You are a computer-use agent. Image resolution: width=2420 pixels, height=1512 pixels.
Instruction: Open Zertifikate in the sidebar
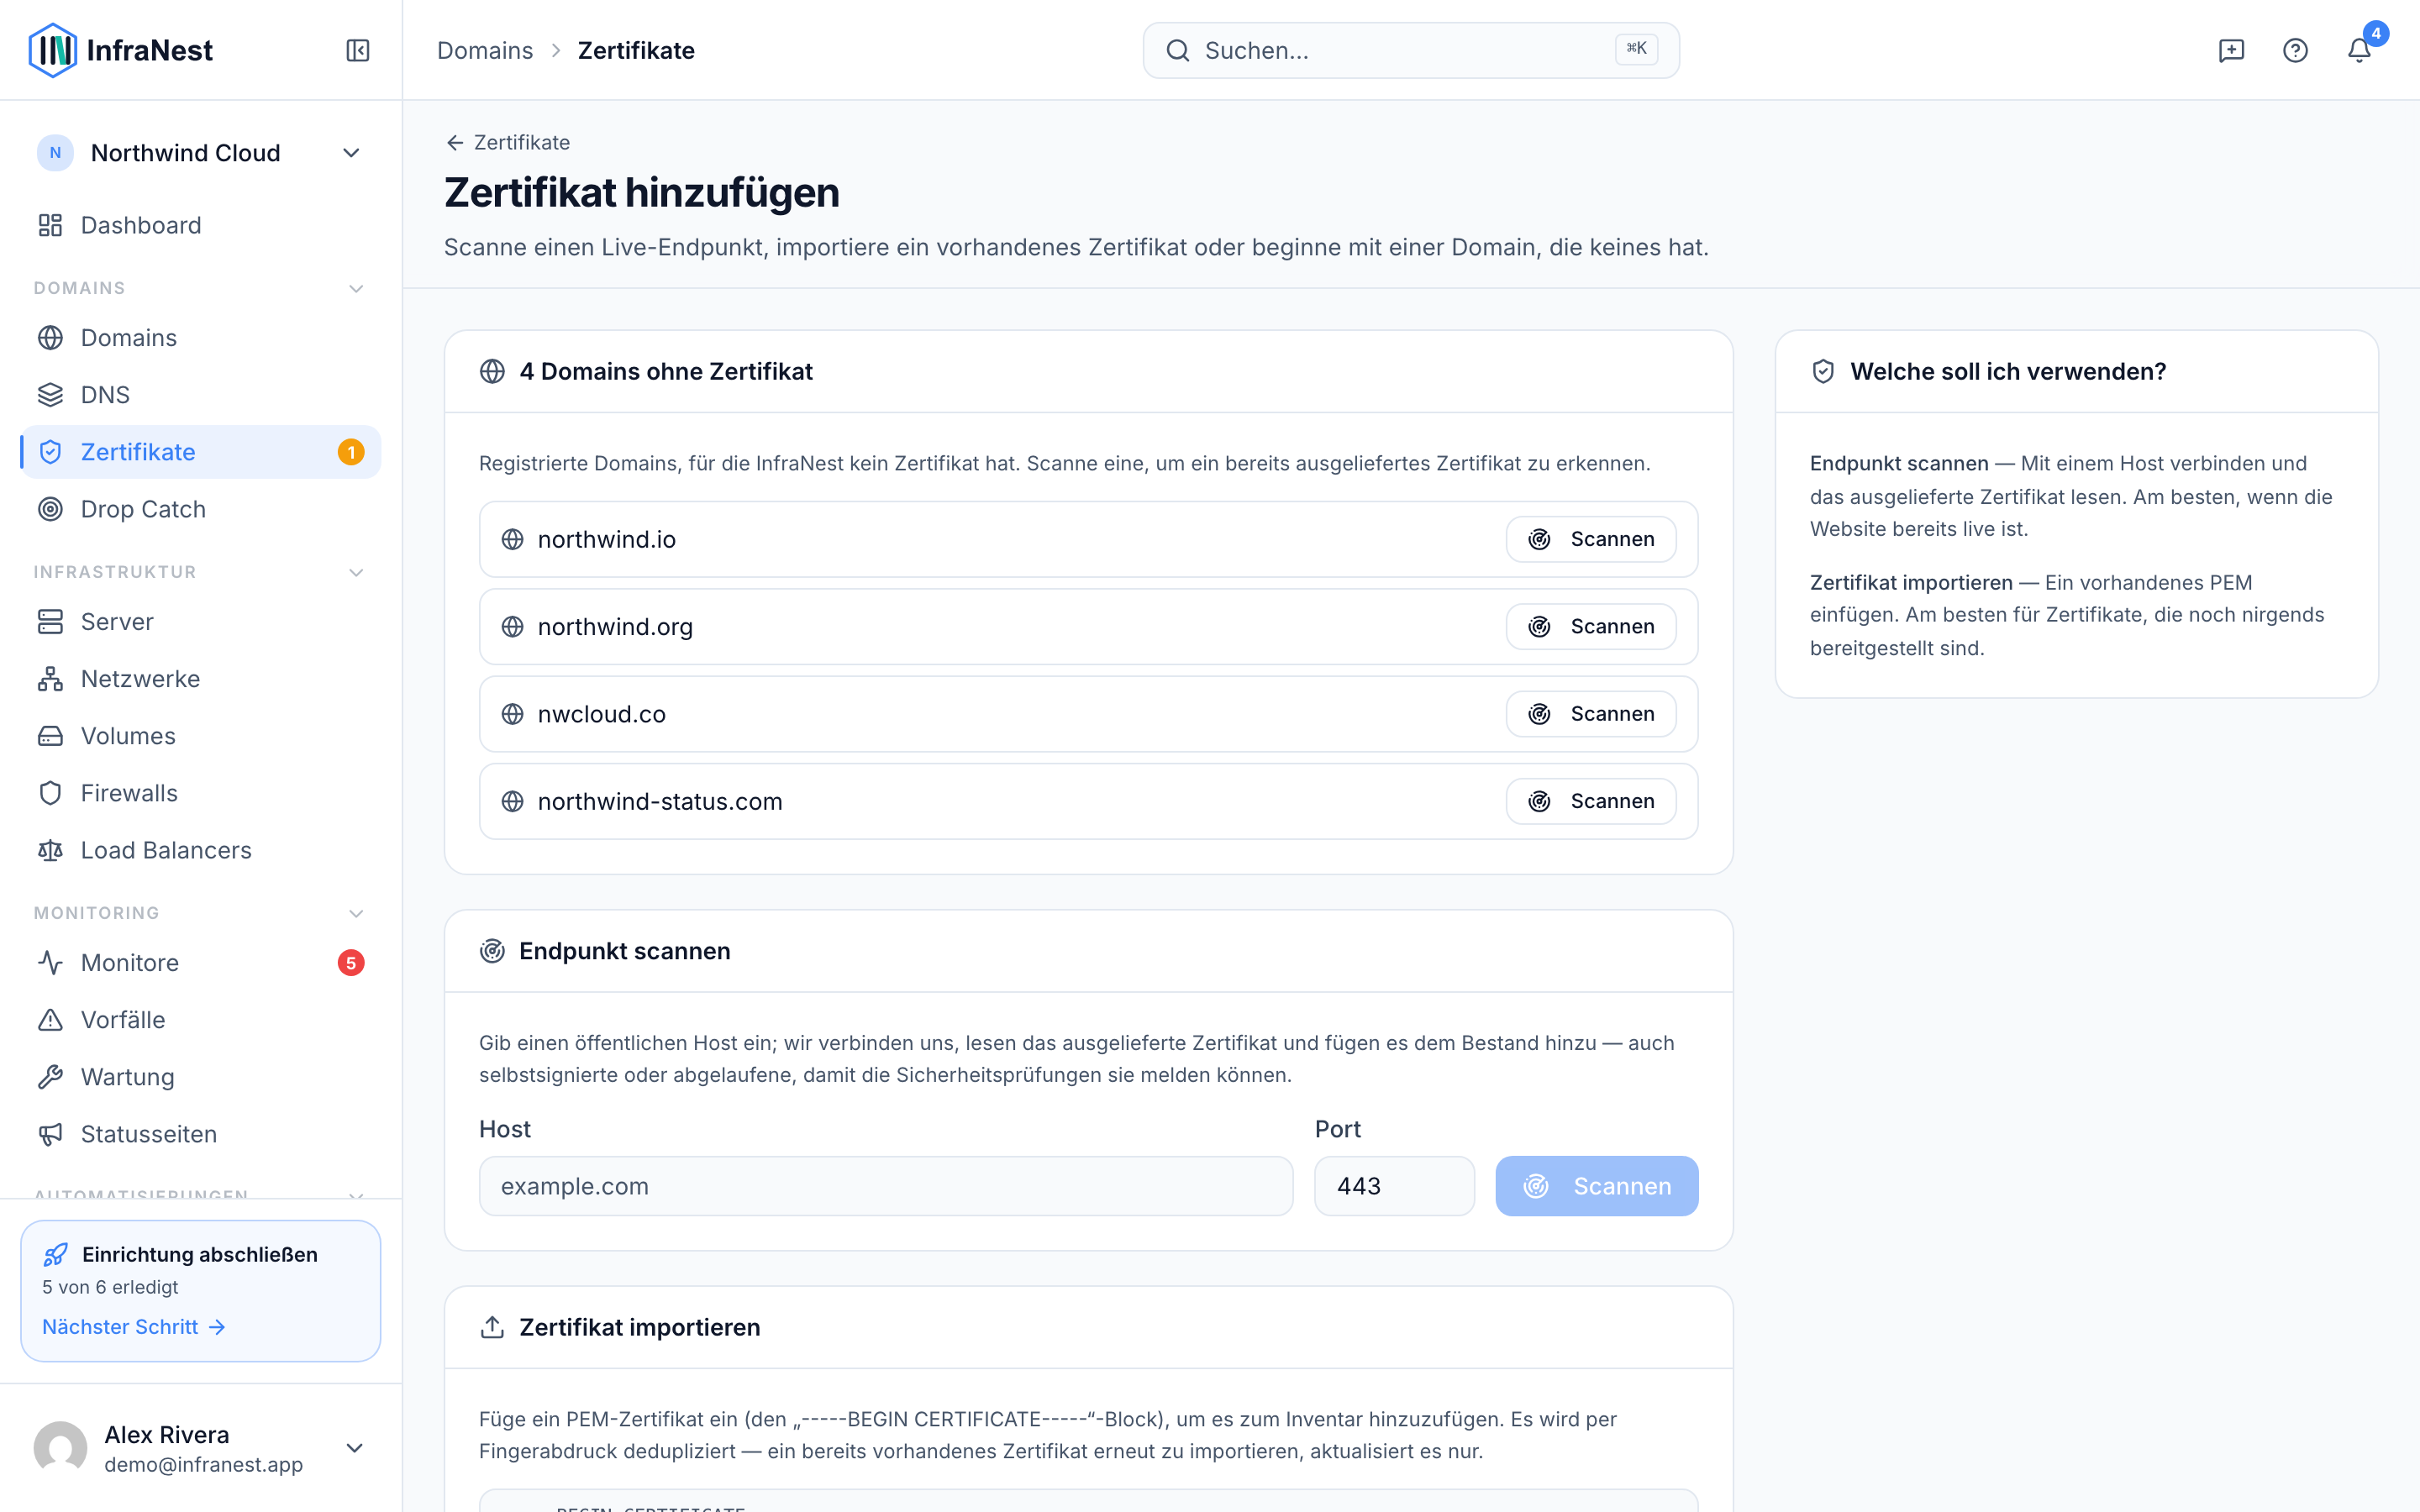click(x=200, y=452)
